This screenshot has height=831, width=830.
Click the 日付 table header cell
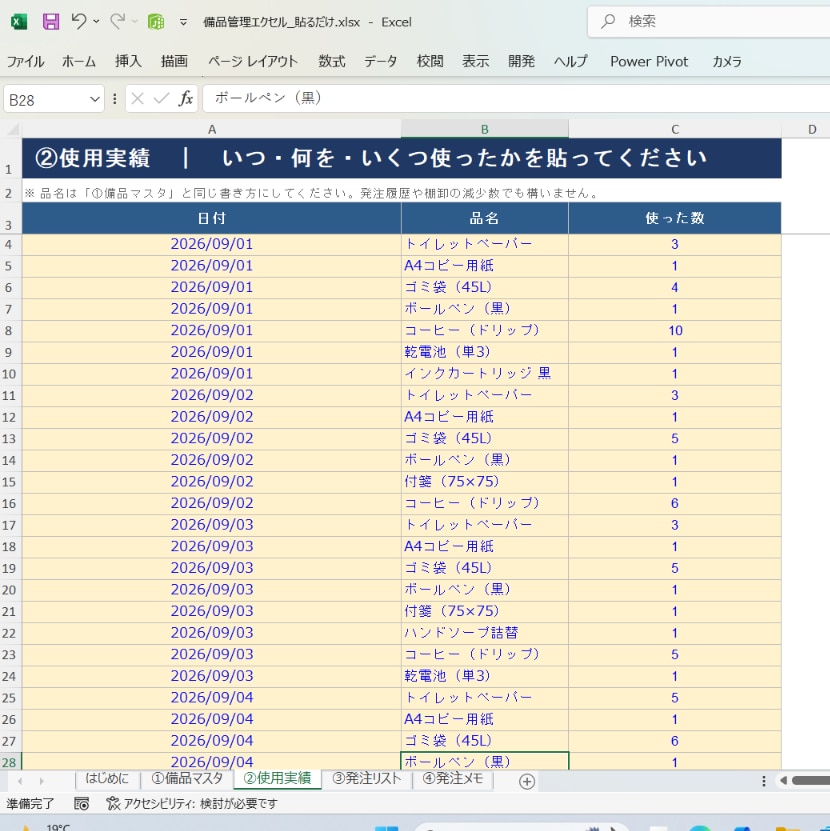point(211,218)
